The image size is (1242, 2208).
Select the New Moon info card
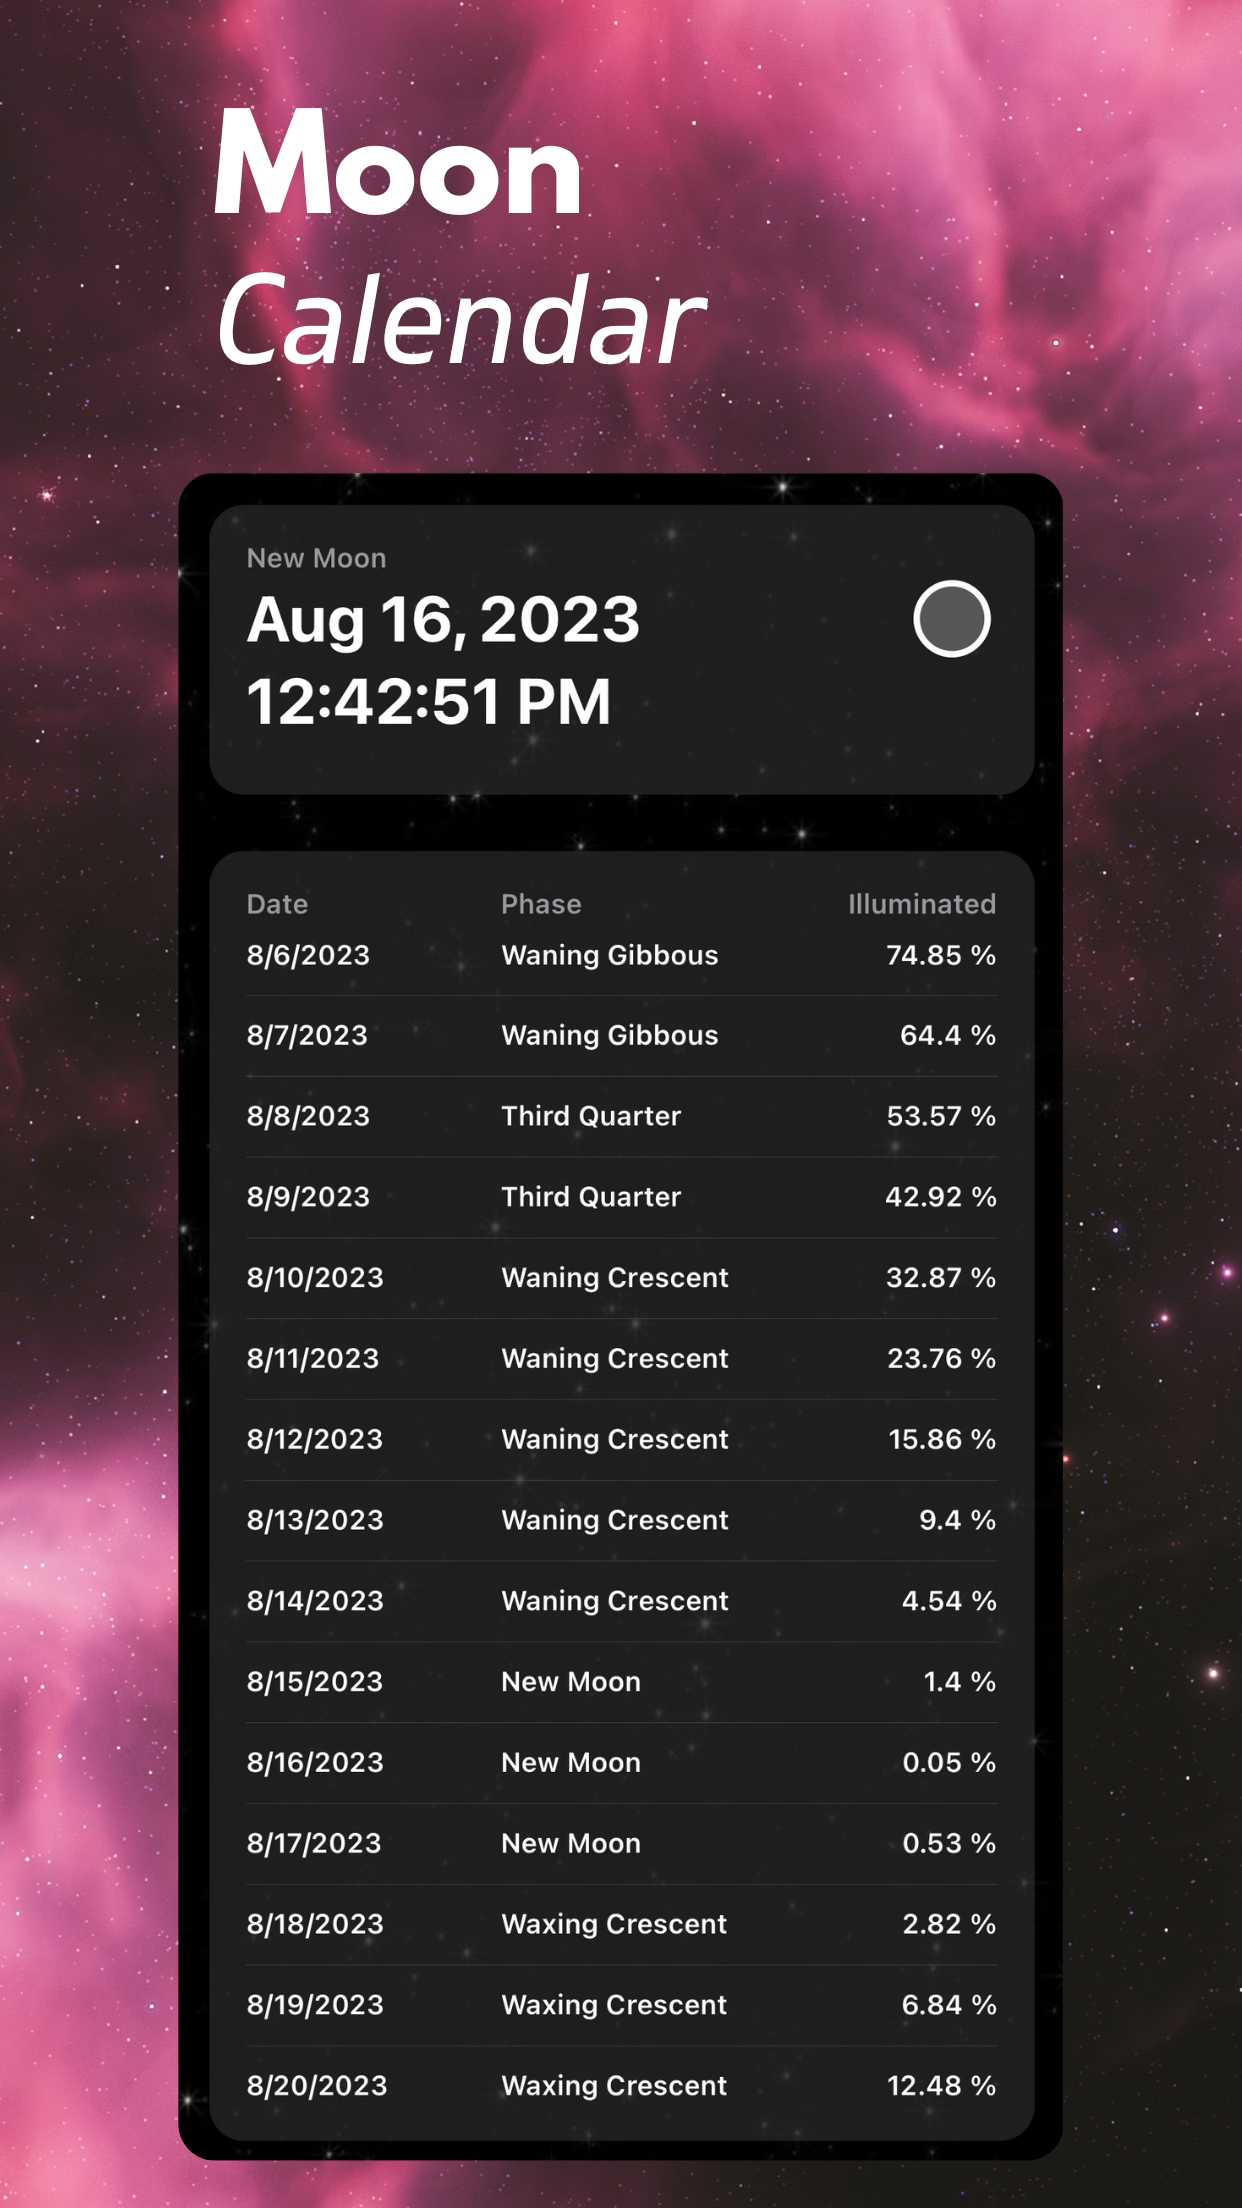click(x=620, y=650)
